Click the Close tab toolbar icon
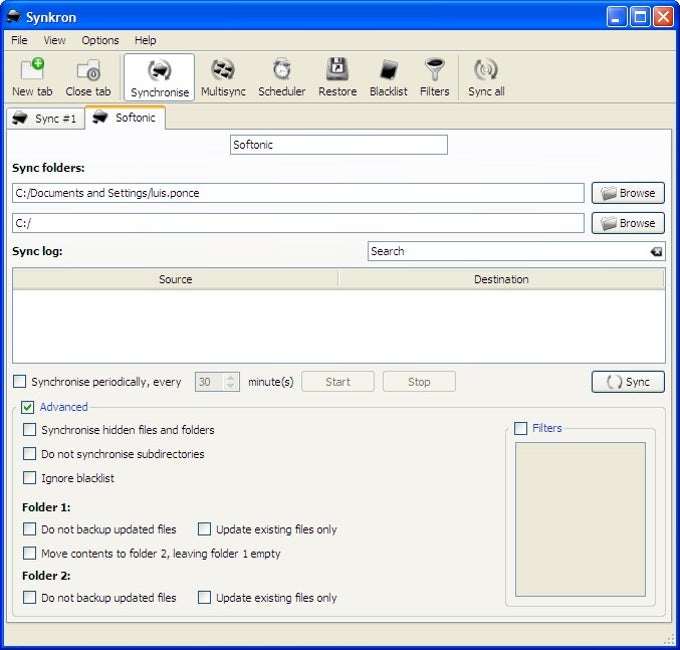Screen dimensions: 680x650 click(88, 78)
